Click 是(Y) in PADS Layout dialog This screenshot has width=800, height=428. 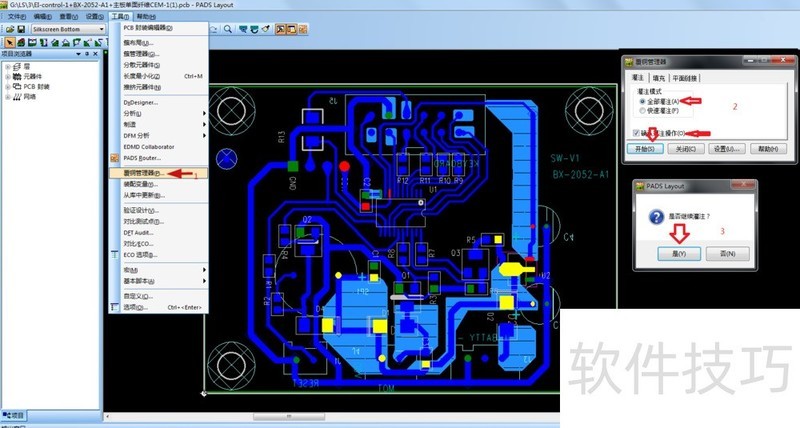pyautogui.click(x=679, y=254)
